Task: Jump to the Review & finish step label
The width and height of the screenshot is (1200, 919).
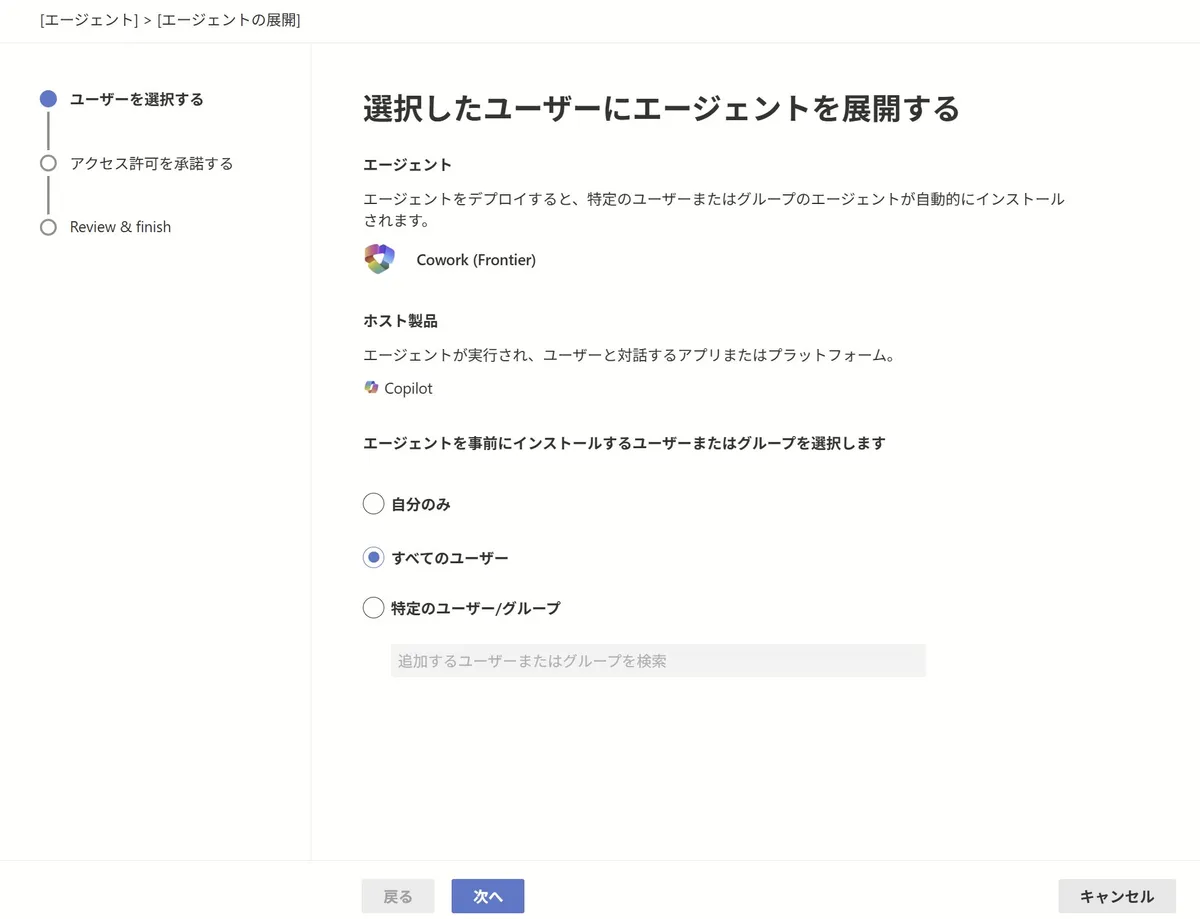Action: point(120,227)
